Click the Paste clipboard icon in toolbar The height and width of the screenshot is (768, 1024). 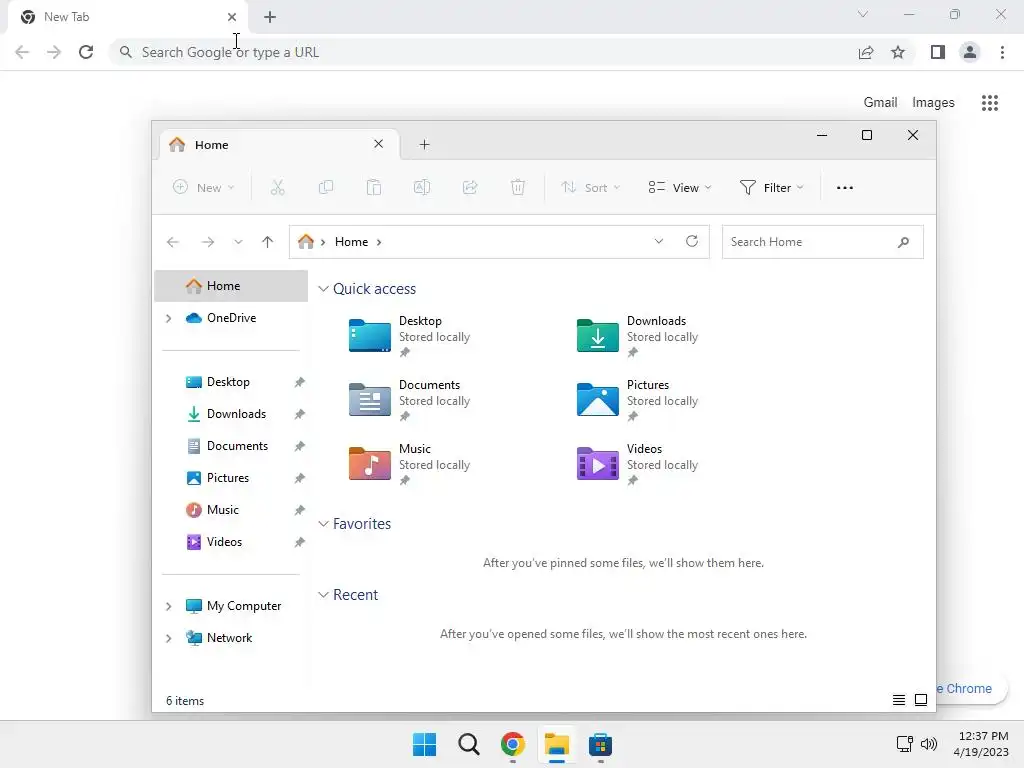click(374, 187)
